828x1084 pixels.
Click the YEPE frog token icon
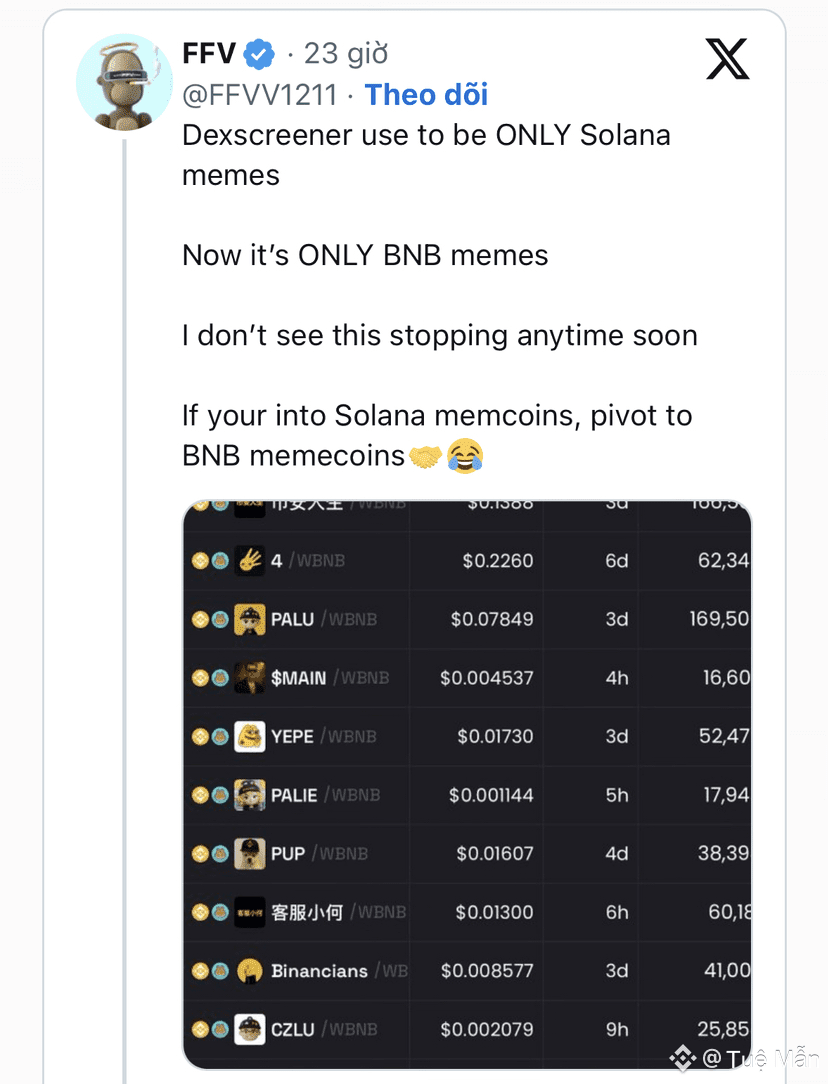[x=249, y=736]
